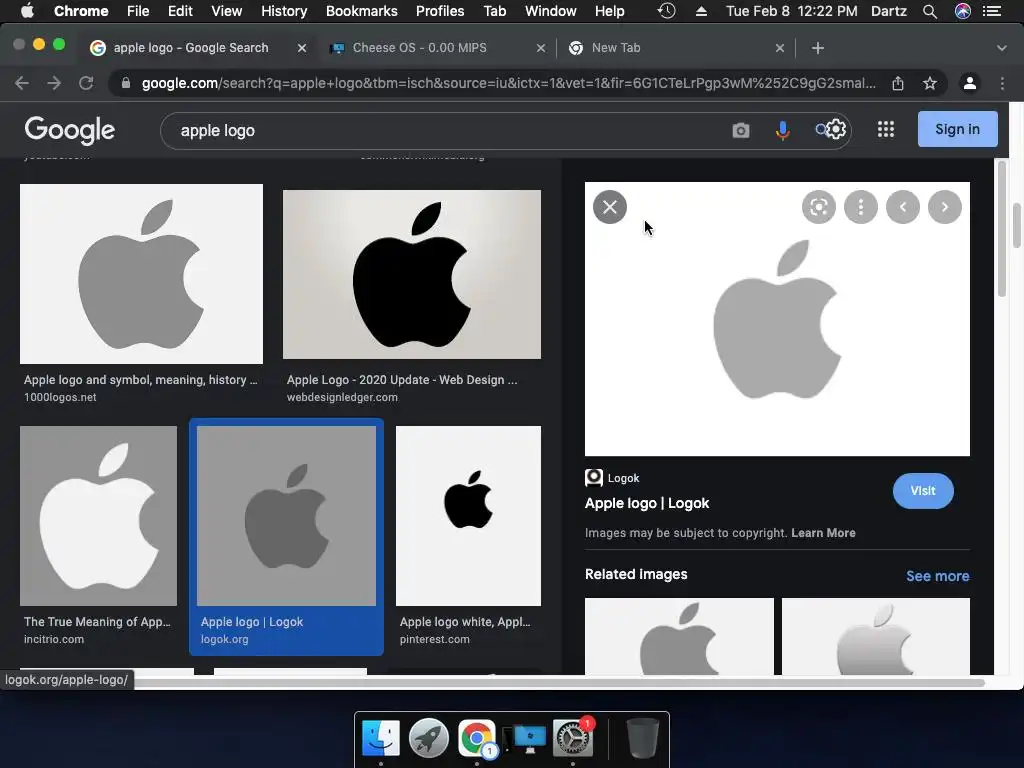Close the Cheese OS tab
This screenshot has width=1024, height=768.
[541, 48]
